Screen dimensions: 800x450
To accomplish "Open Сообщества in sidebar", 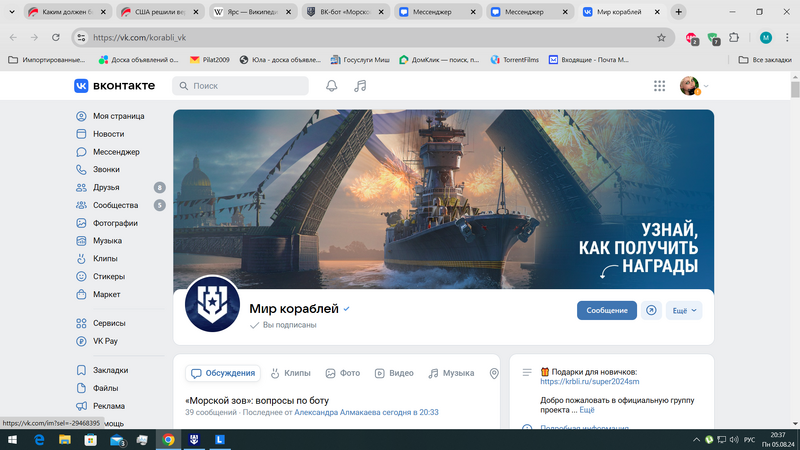I will (x=115, y=205).
